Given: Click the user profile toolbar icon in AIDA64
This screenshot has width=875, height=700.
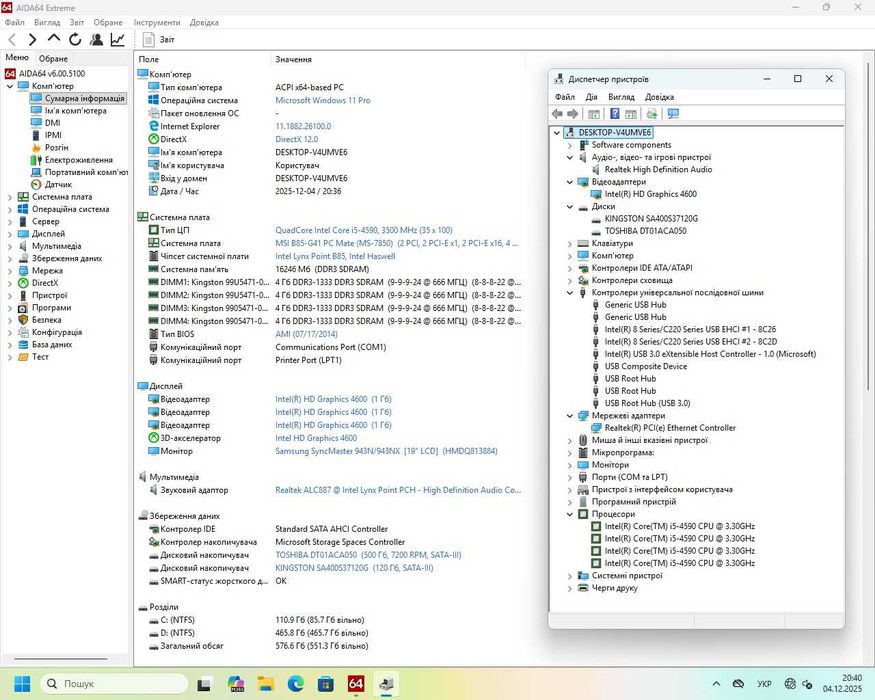Looking at the screenshot, I should [96, 40].
